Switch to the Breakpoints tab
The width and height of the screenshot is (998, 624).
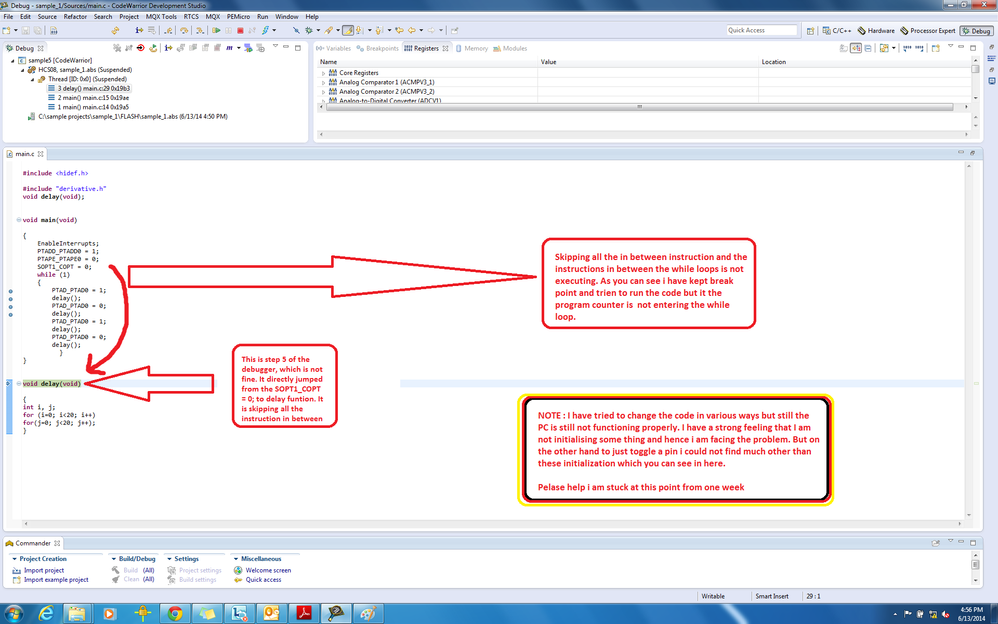[378, 48]
